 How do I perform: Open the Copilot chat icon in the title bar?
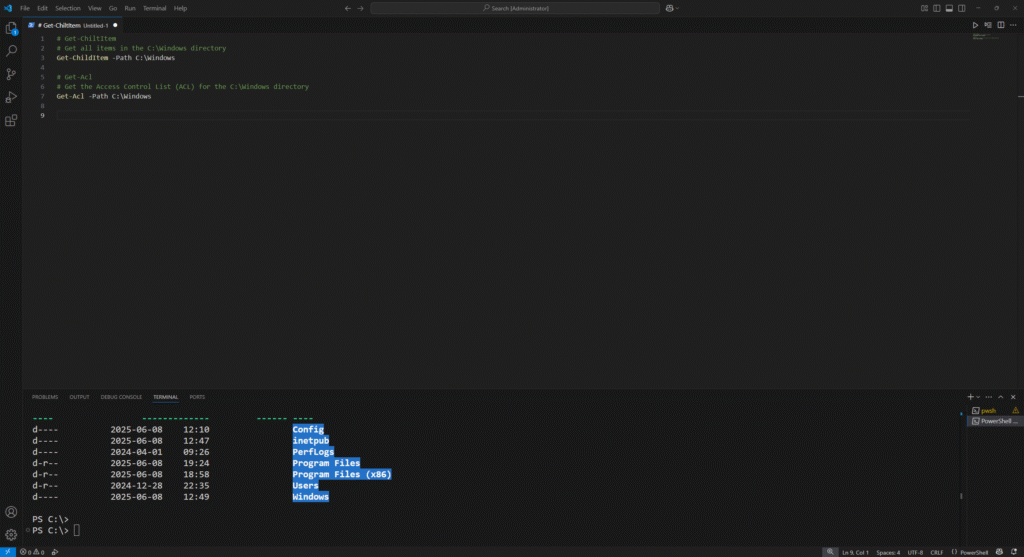click(x=669, y=8)
